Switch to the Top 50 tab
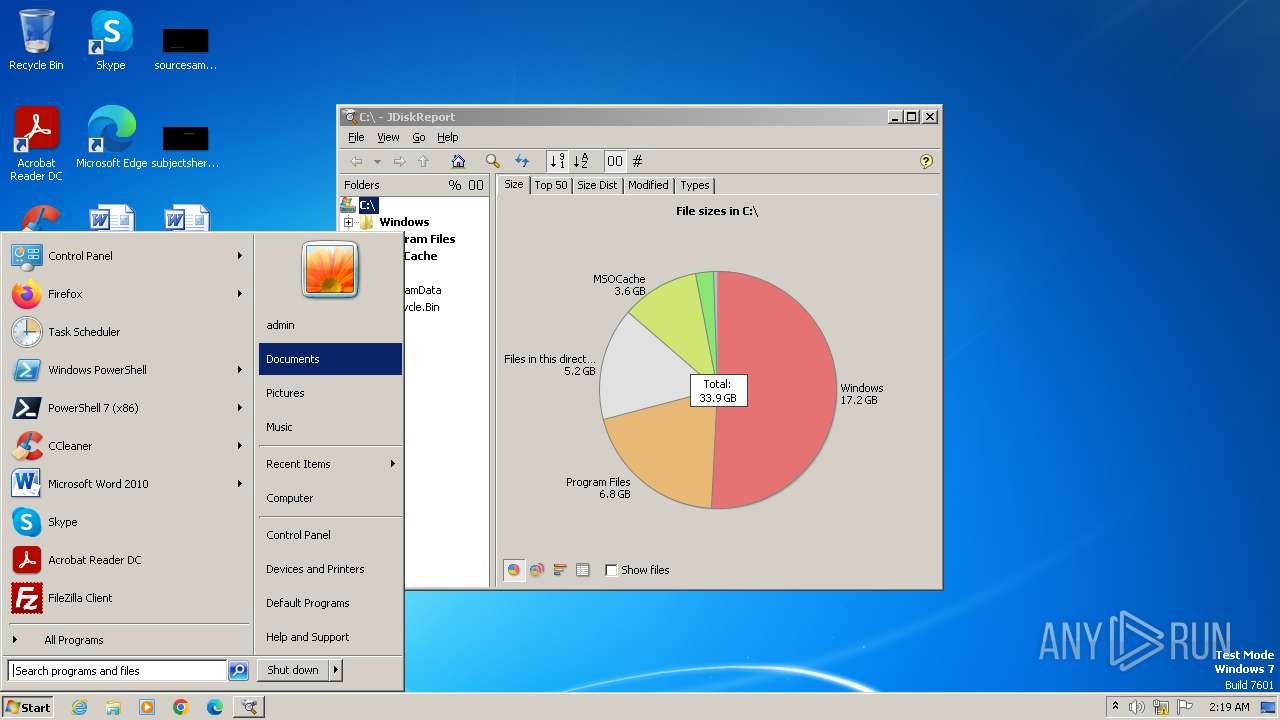This screenshot has height=720, width=1280. [x=550, y=185]
